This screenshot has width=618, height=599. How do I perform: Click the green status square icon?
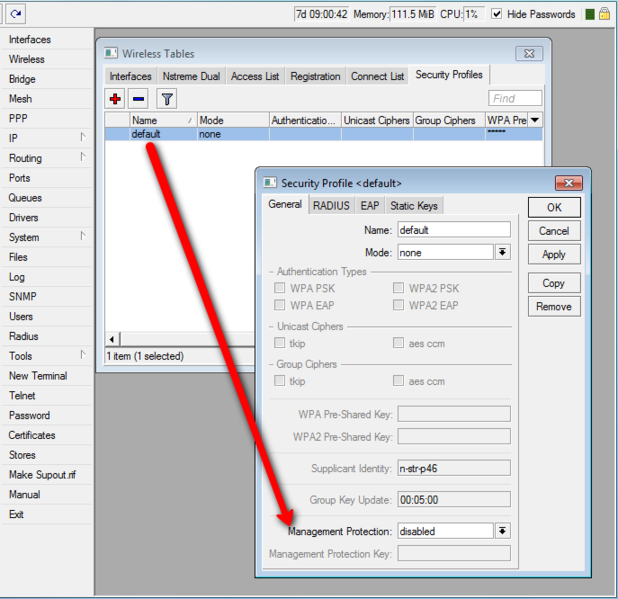coord(590,14)
